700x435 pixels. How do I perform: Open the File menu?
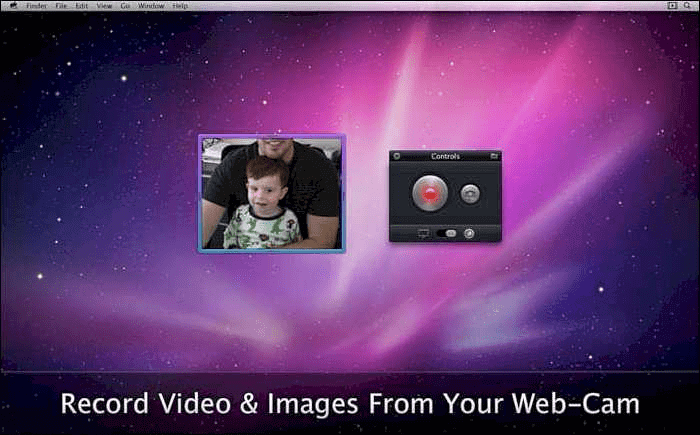point(61,6)
